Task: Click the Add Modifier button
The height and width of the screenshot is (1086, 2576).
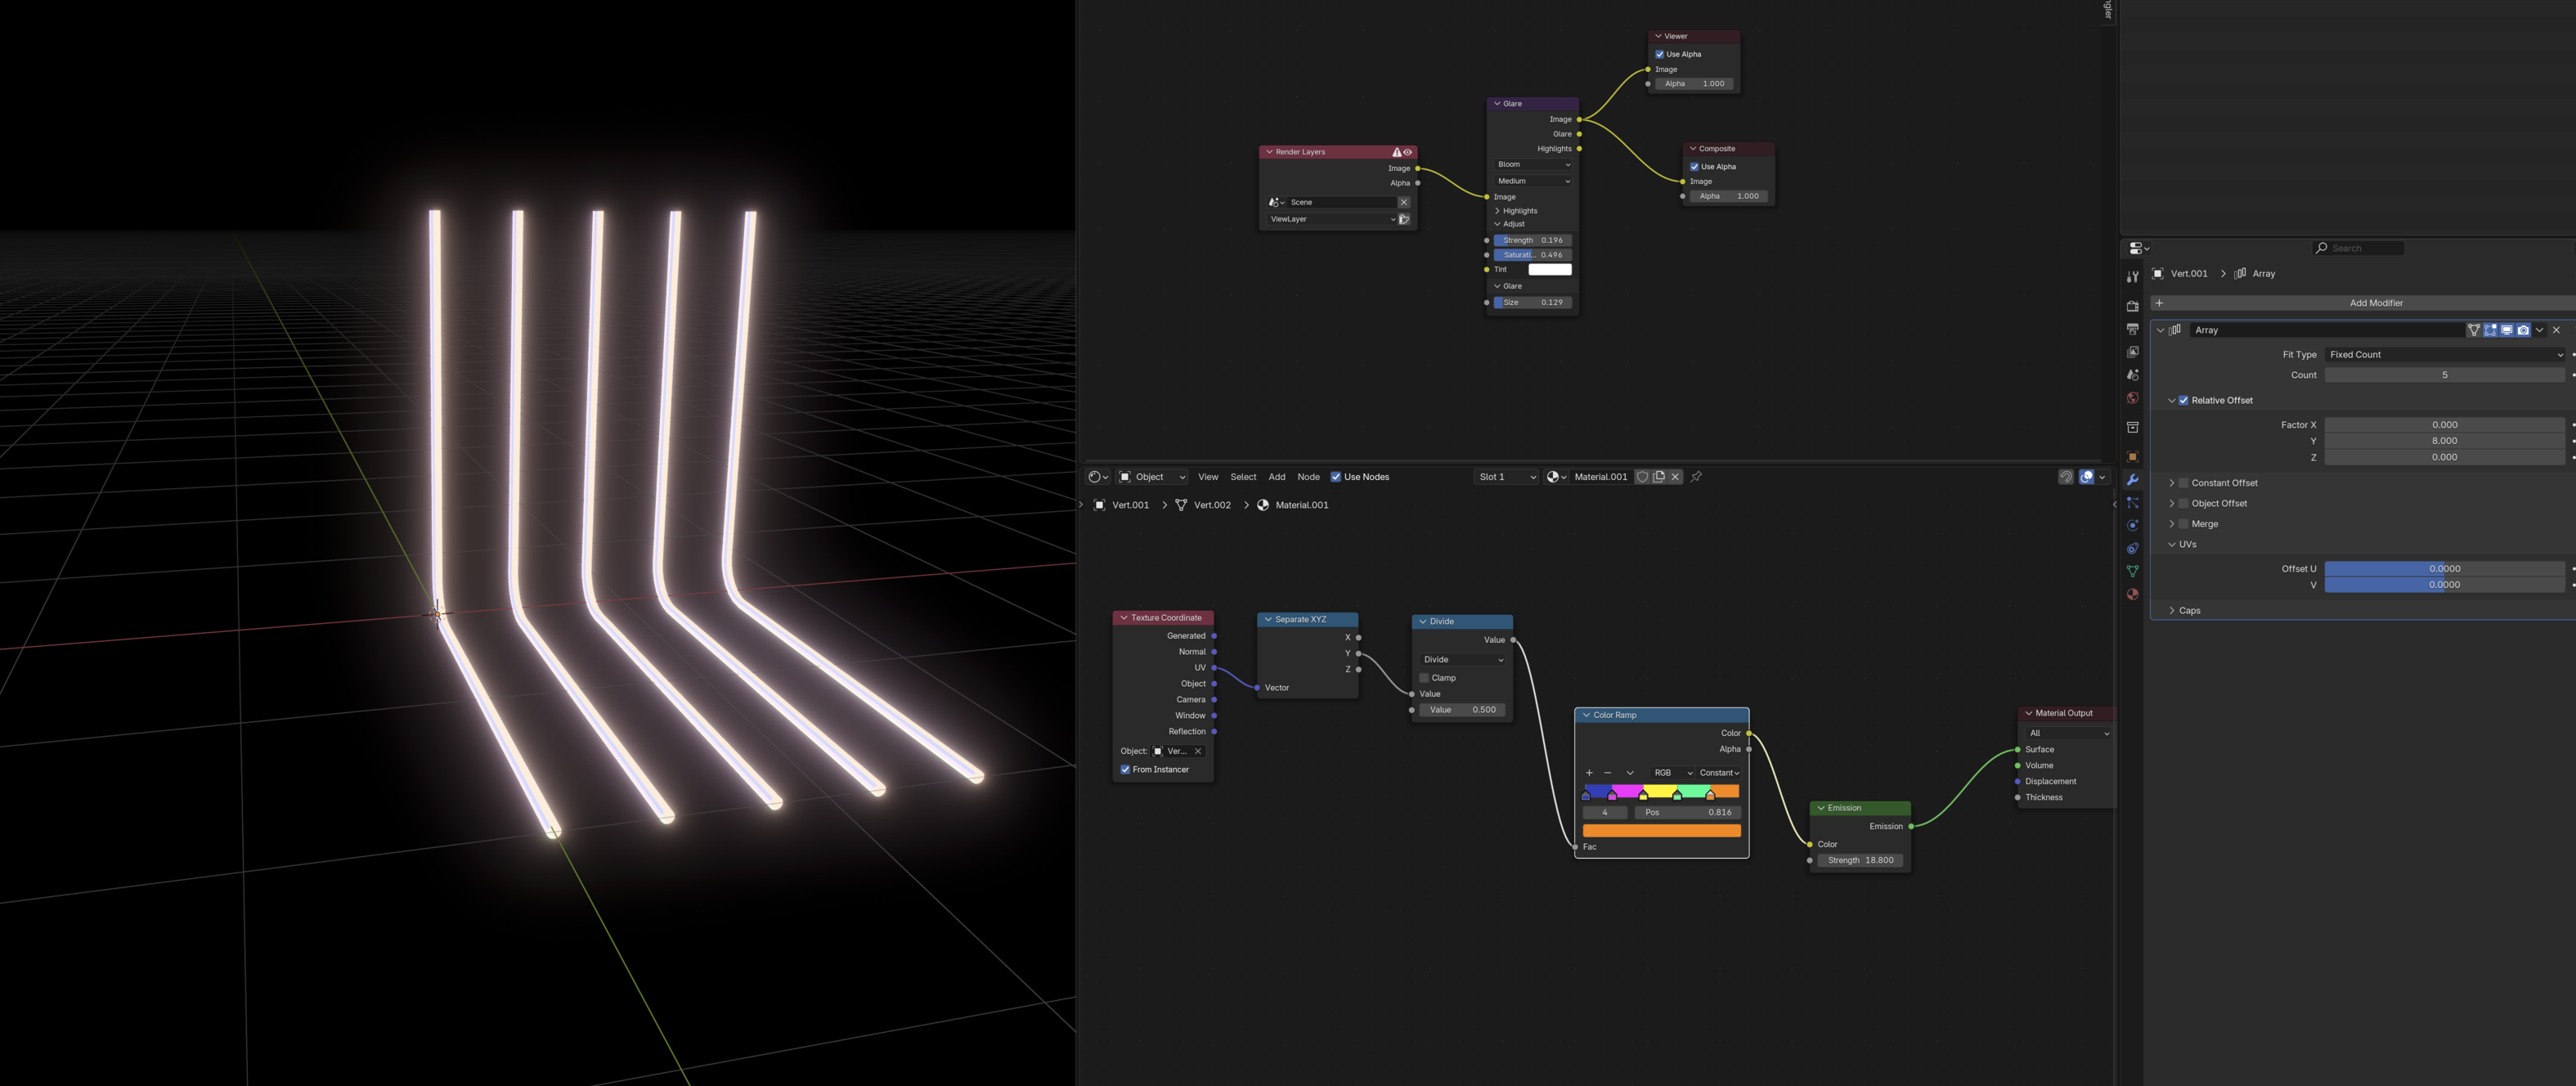Action: 2364,303
